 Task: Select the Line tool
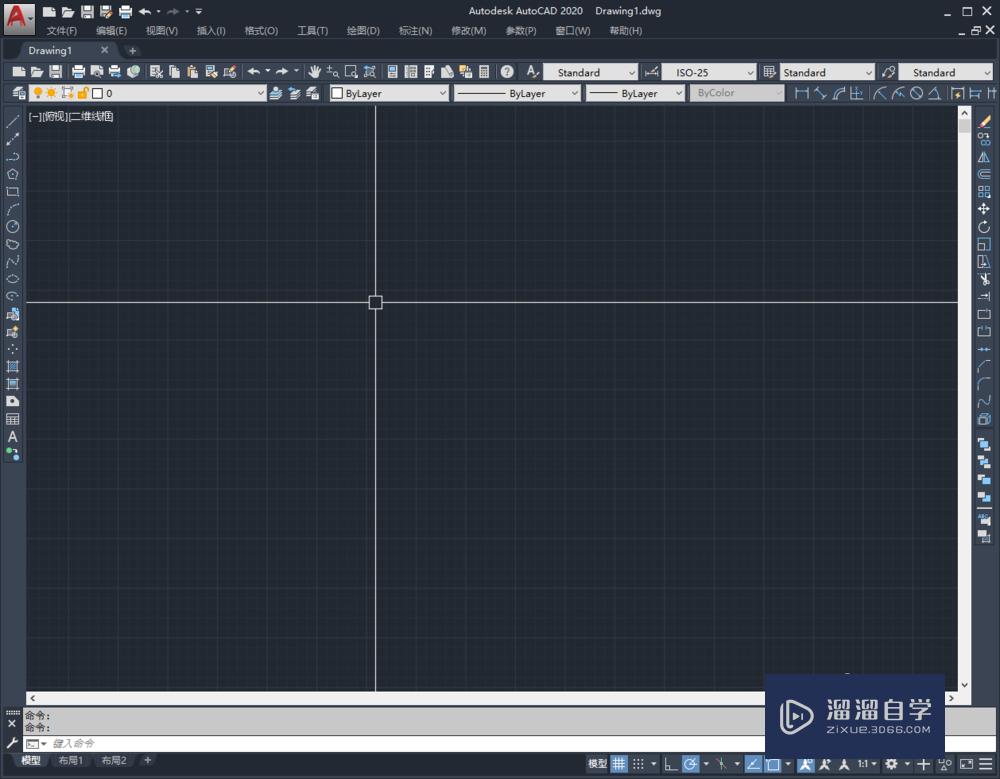click(x=12, y=122)
